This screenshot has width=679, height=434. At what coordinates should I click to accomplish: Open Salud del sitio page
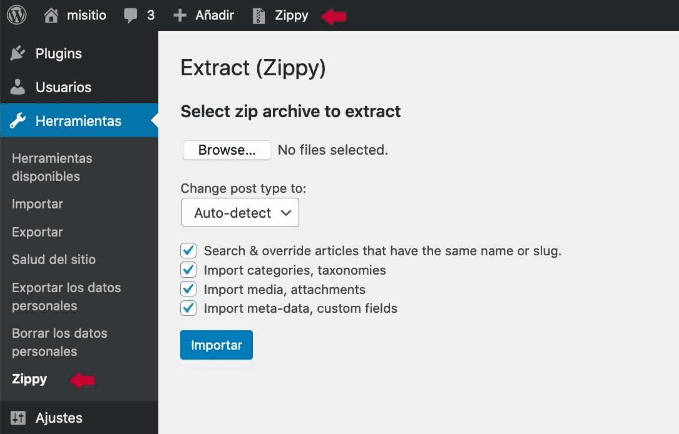coord(54,259)
